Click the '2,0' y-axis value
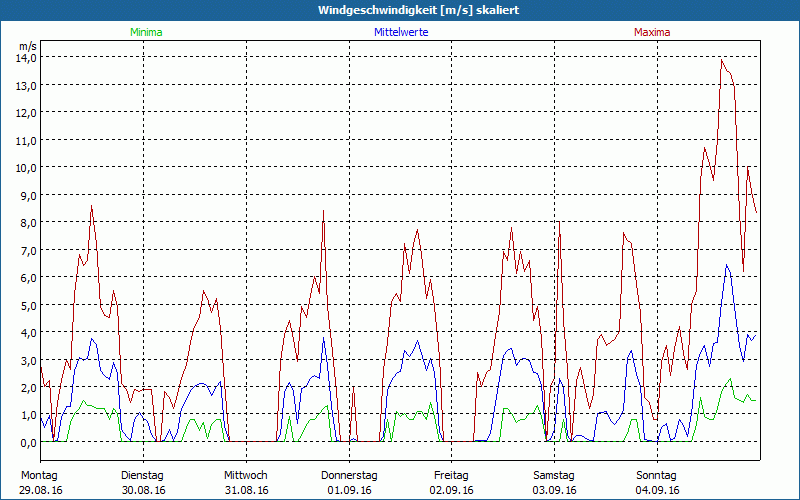This screenshot has height=500, width=800. pyautogui.click(x=30, y=388)
